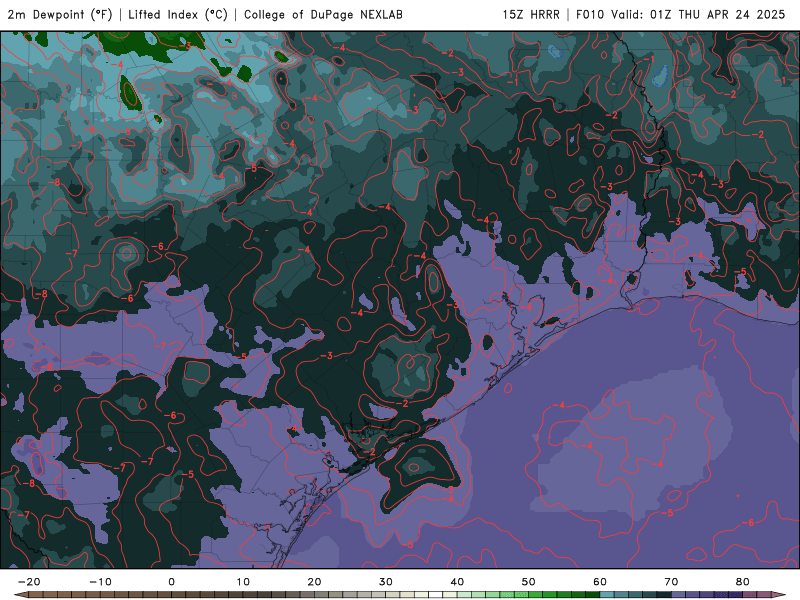Click the 70 tick label on colorbar
Viewport: 800px width, 600px height.
click(x=671, y=582)
